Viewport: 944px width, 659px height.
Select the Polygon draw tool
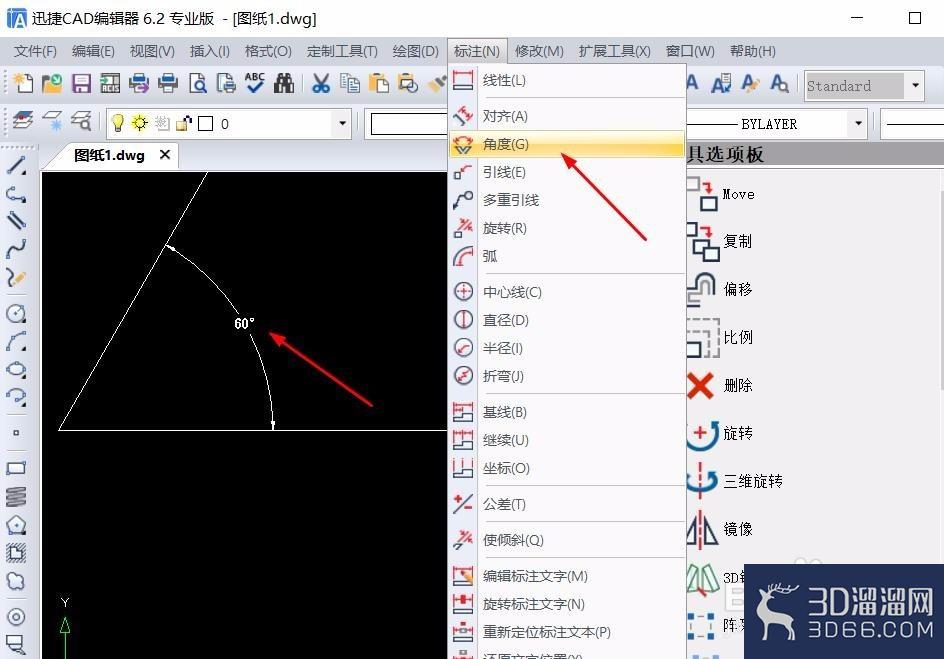click(16, 525)
